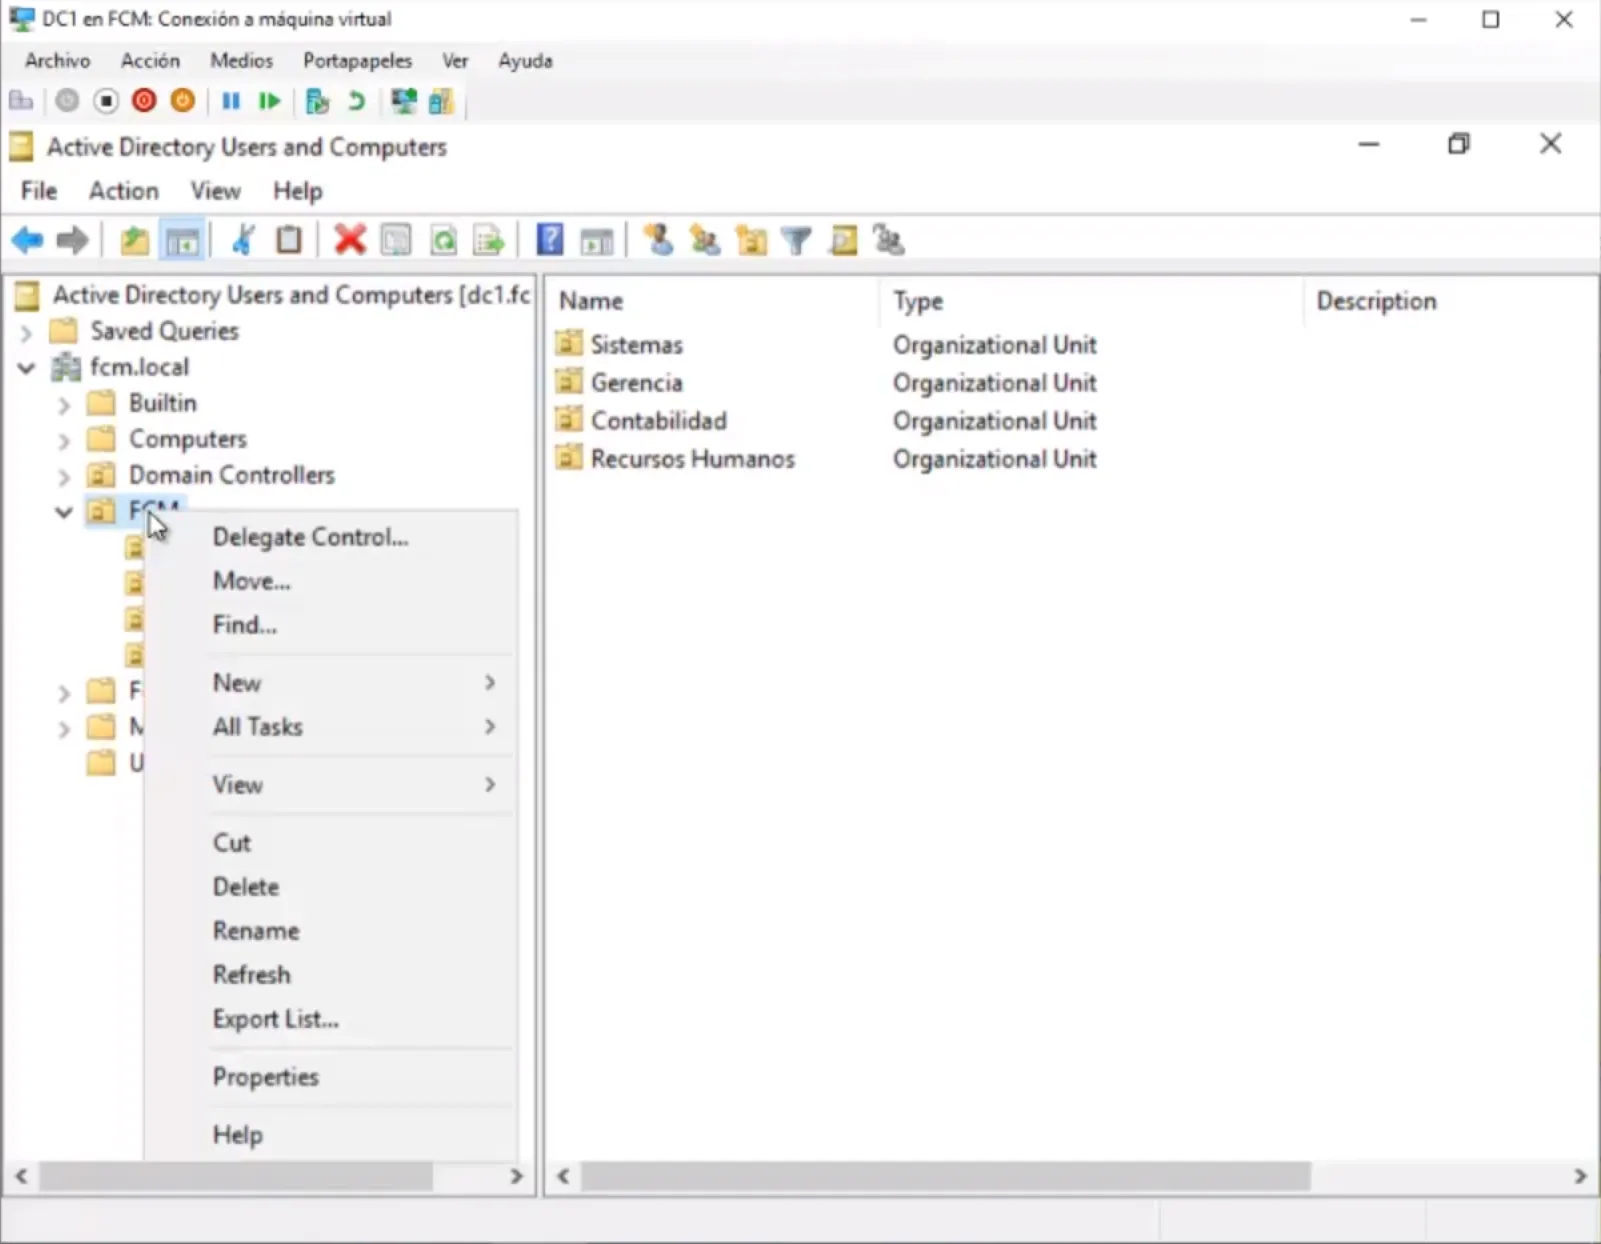Click the right pane horizontal scrollbar
Image resolution: width=1601 pixels, height=1244 pixels.
pyautogui.click(x=945, y=1176)
